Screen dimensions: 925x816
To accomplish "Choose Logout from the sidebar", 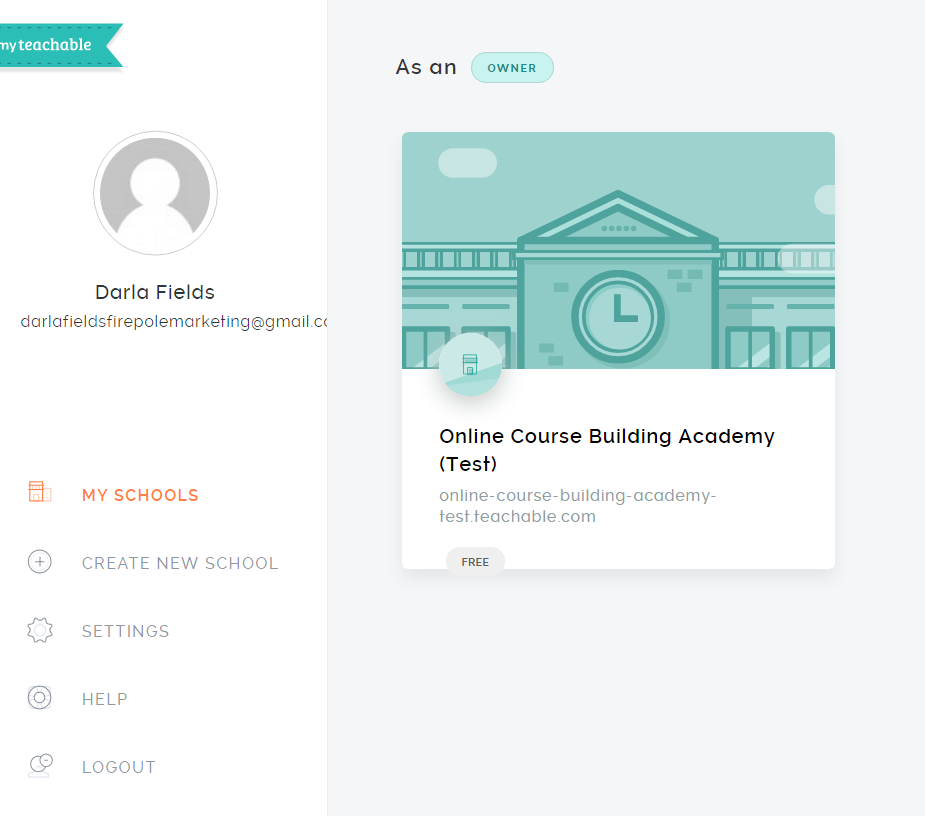I will (119, 767).
